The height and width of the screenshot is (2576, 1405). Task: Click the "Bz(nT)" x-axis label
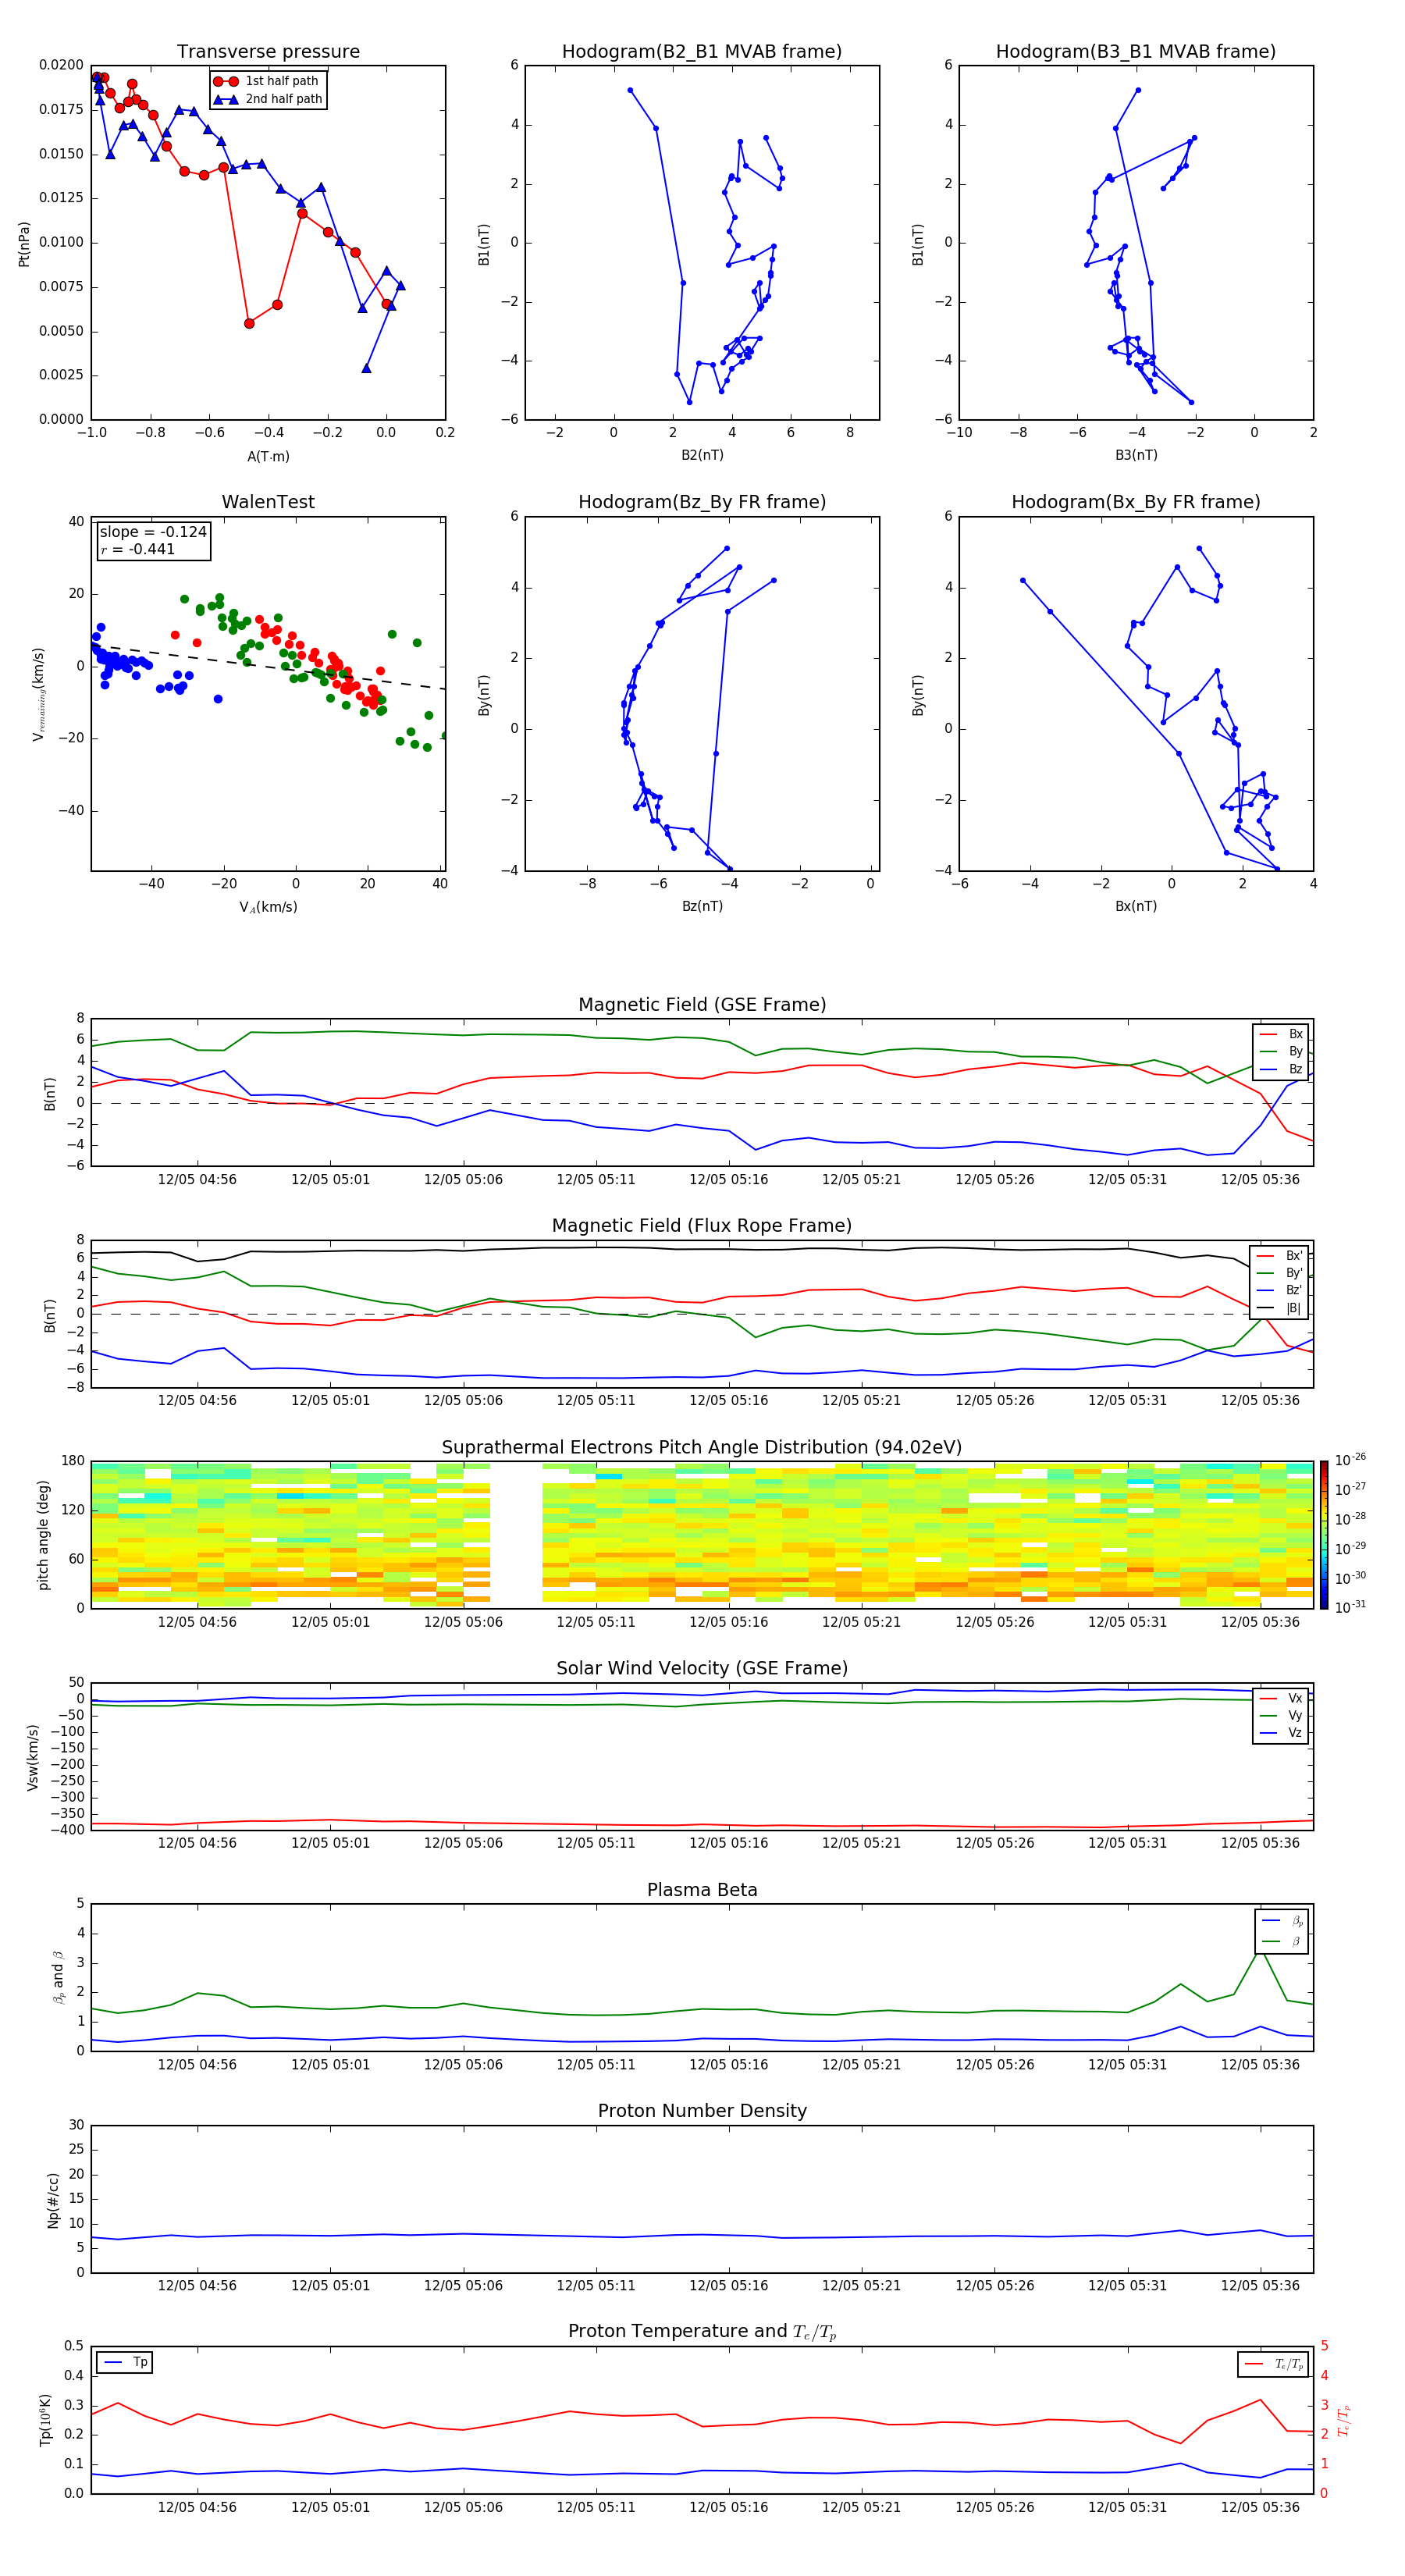[702, 906]
